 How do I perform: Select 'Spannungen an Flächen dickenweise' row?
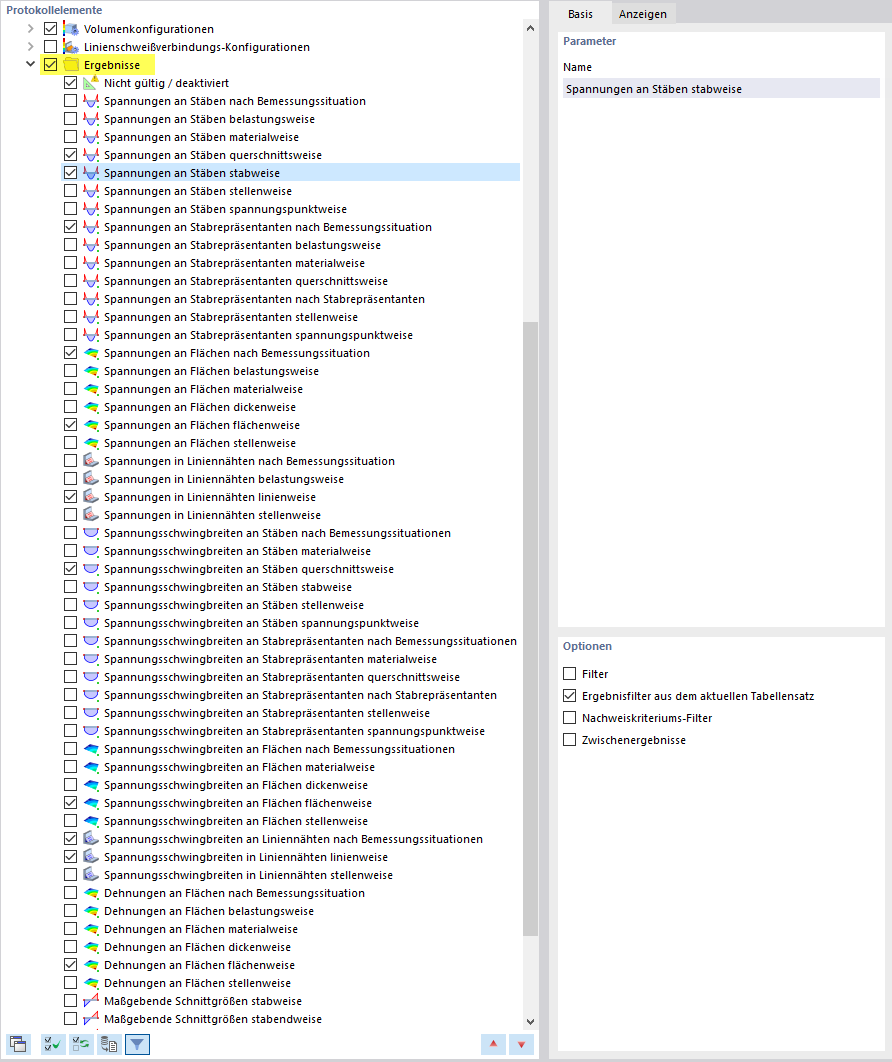(200, 407)
